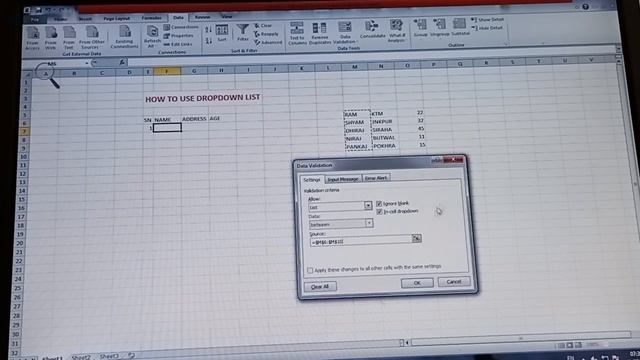Viewport: 640px width, 360px height.
Task: Select cell containing POKHRA
Action: click(x=384, y=146)
